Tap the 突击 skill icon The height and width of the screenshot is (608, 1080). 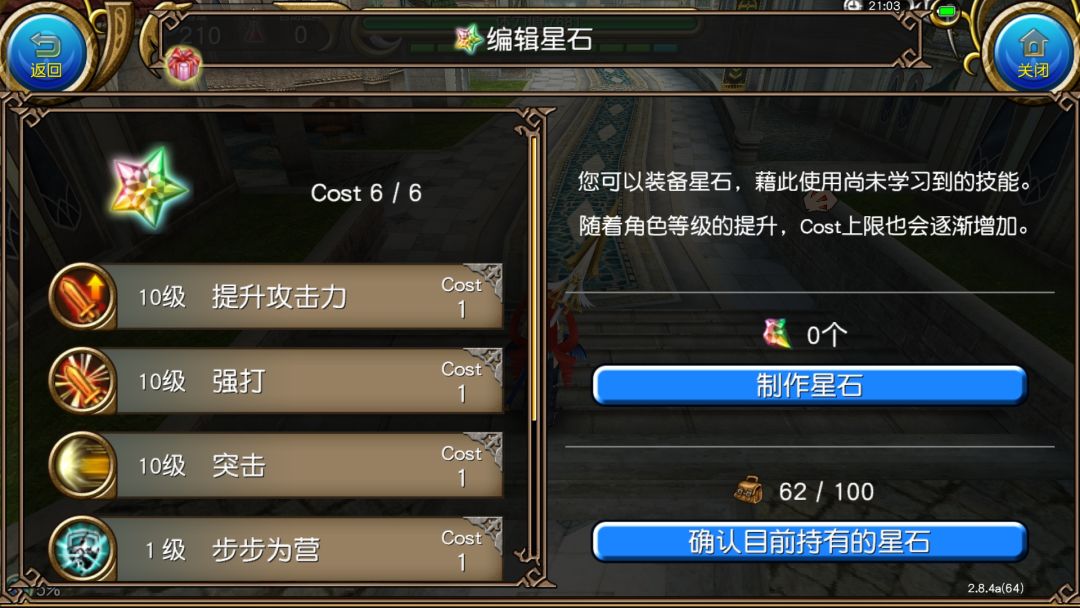(x=82, y=465)
